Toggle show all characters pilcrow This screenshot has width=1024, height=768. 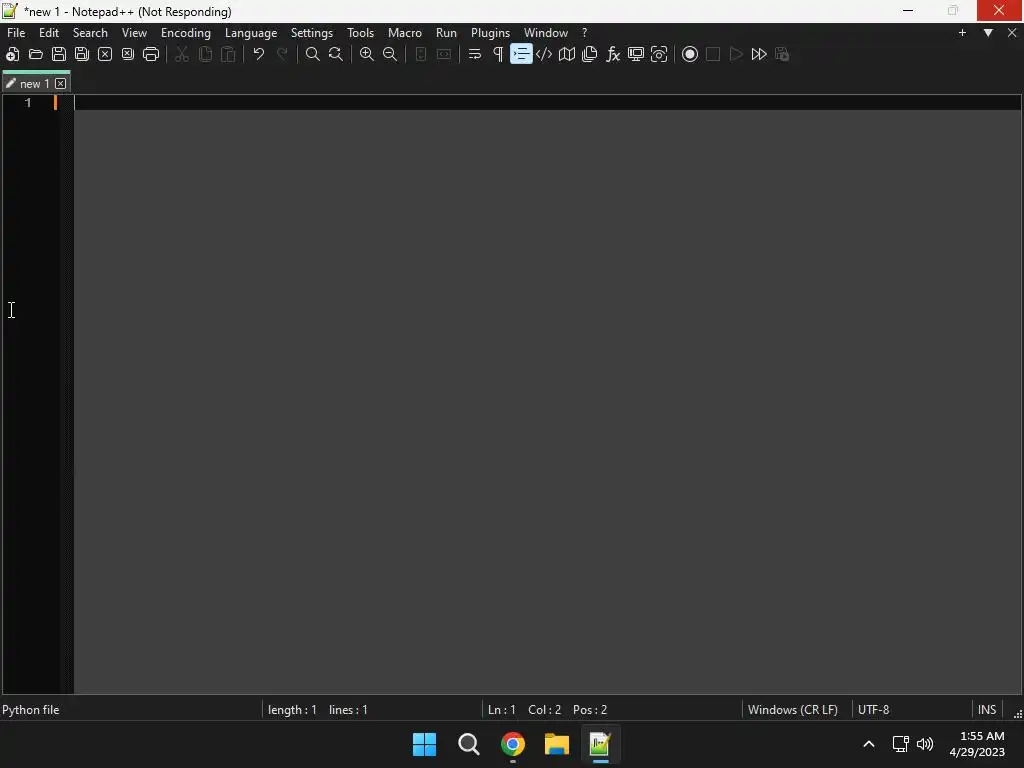[498, 54]
